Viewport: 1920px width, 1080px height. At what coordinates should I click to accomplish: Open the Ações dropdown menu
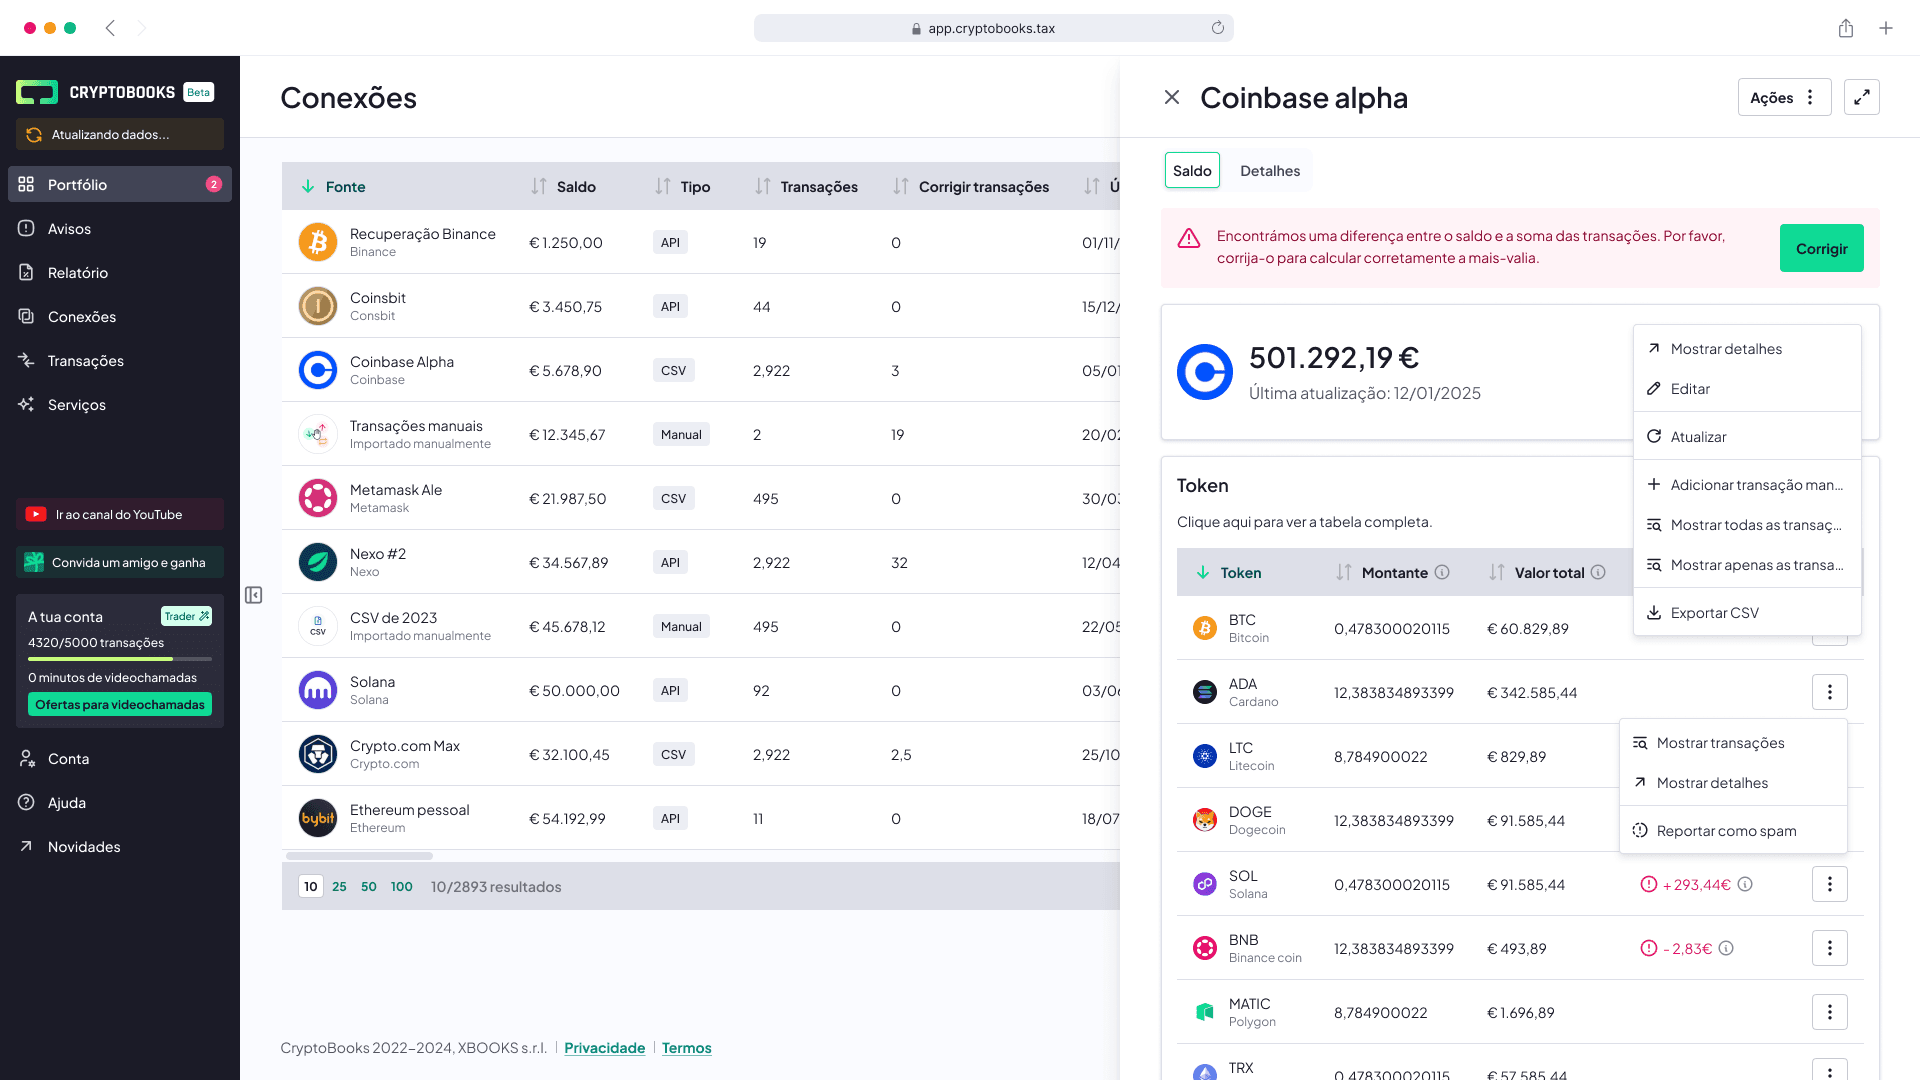tap(1784, 97)
